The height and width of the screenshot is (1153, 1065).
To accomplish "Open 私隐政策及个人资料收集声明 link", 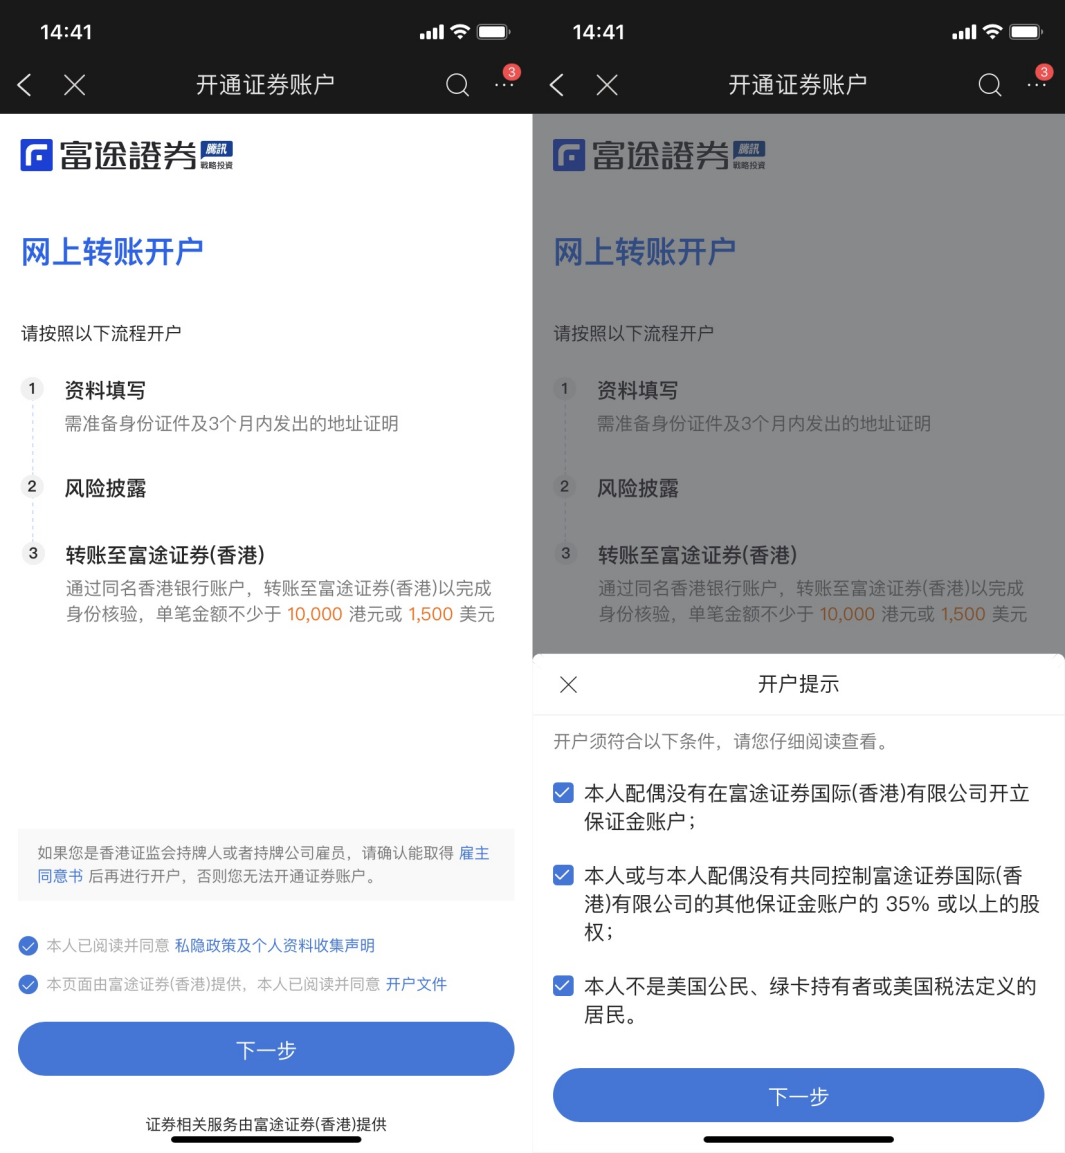I will (x=274, y=946).
